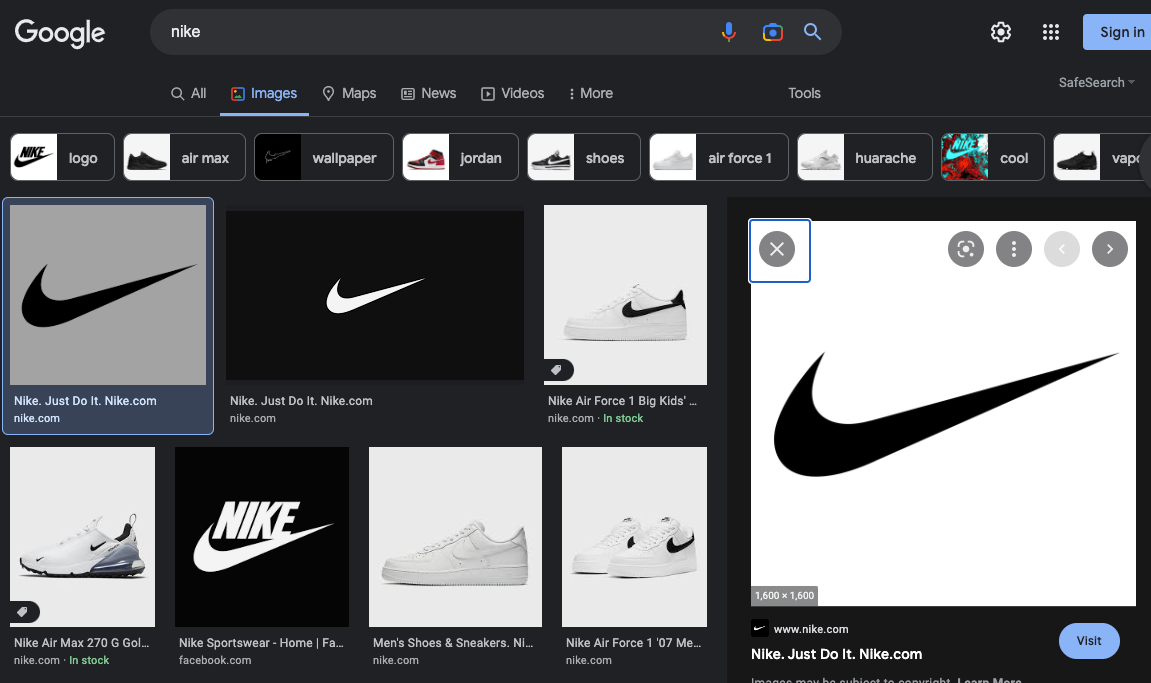The image size is (1151, 683).
Task: Select the Images tab
Action: coord(264,93)
